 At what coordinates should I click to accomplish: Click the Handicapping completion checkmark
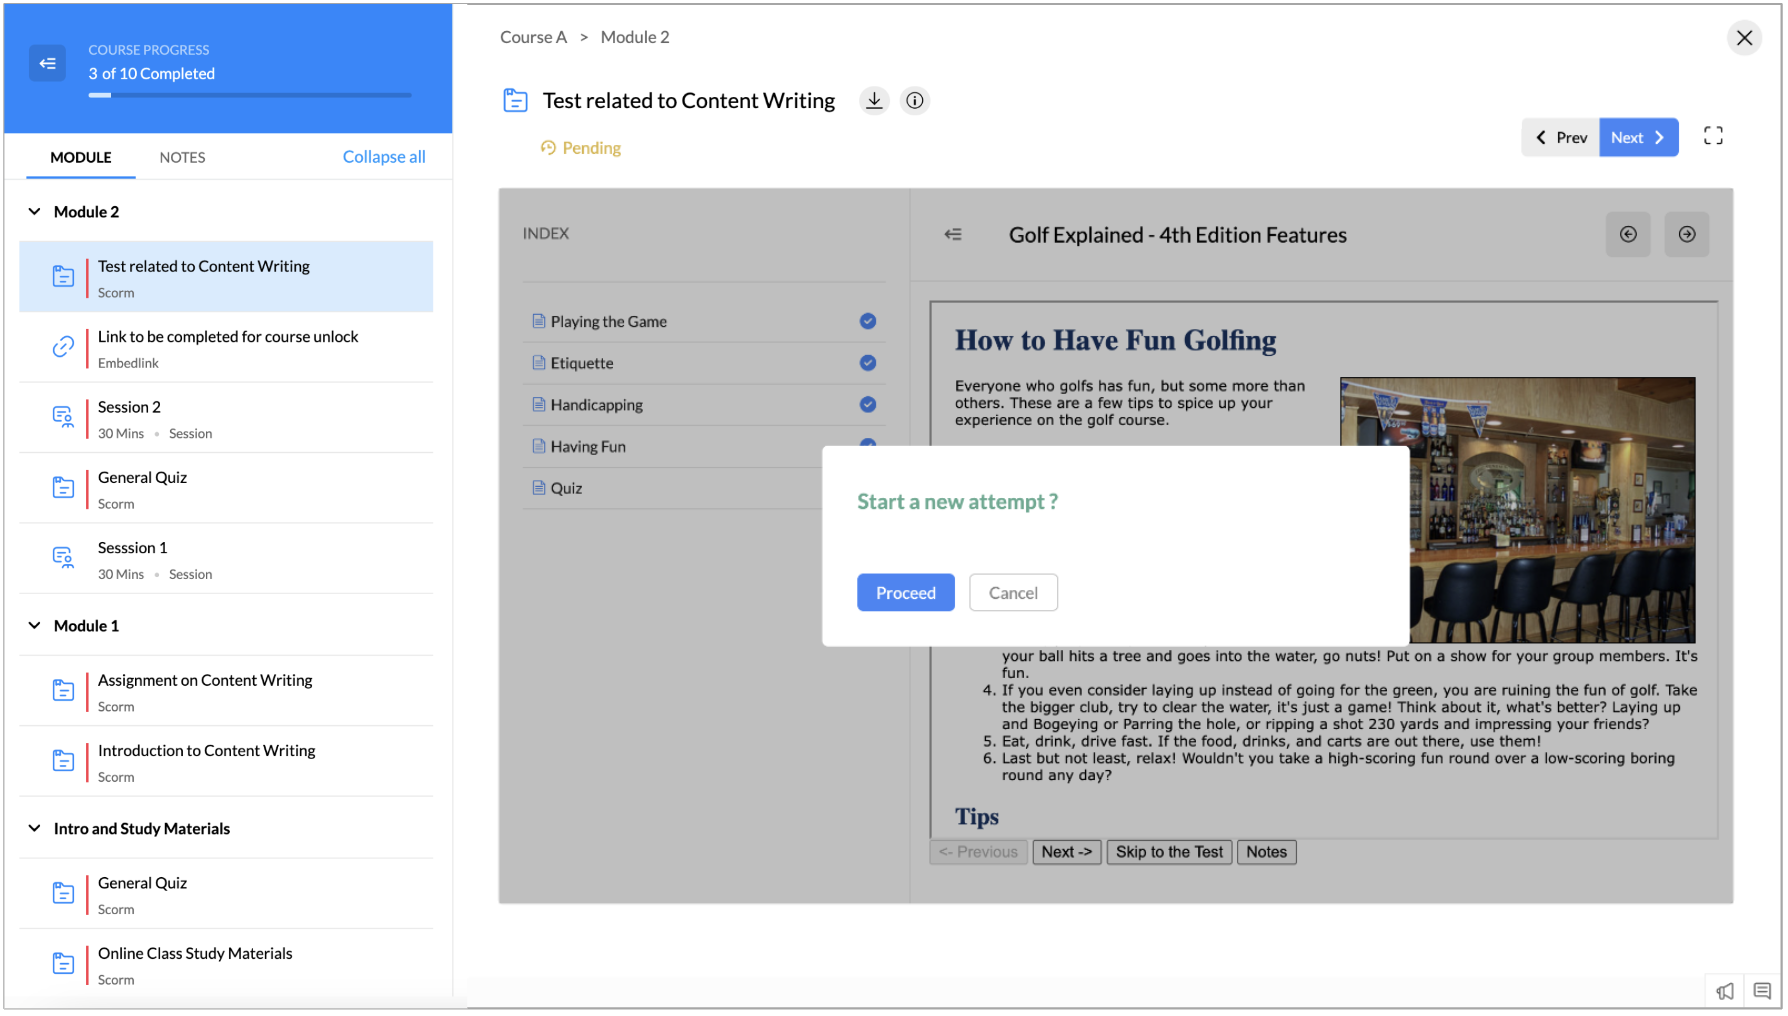(x=868, y=405)
